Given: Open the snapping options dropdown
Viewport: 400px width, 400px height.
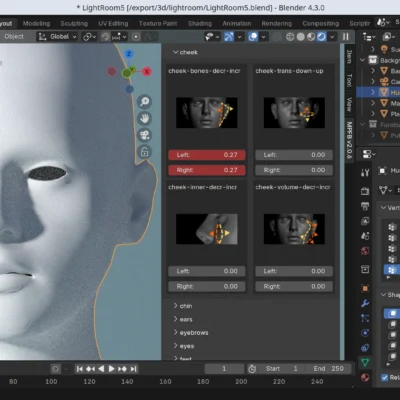Looking at the screenshot, I should pos(119,36).
